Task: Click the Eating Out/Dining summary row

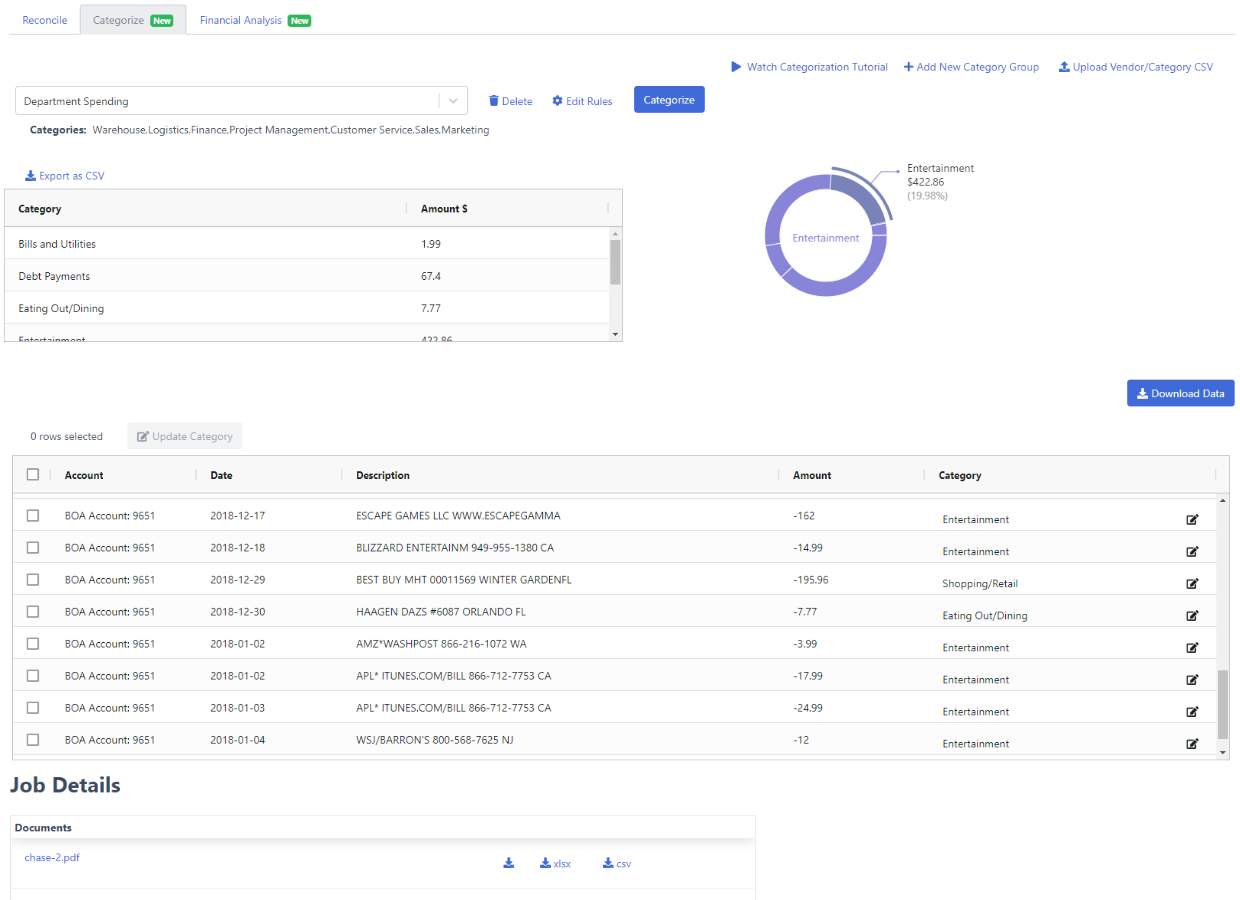Action: pos(307,308)
